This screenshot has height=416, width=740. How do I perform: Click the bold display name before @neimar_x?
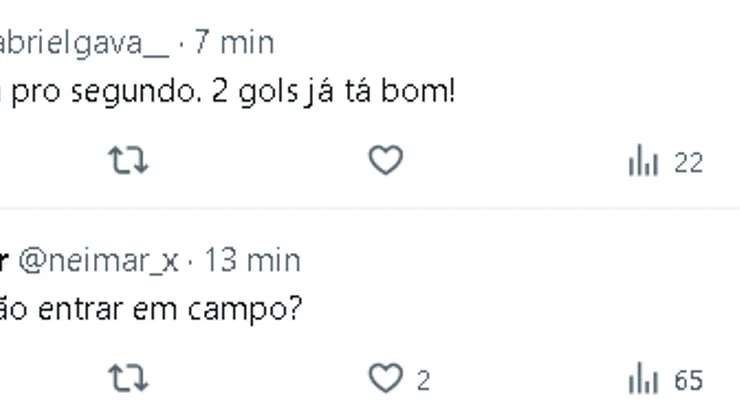click(x=5, y=260)
